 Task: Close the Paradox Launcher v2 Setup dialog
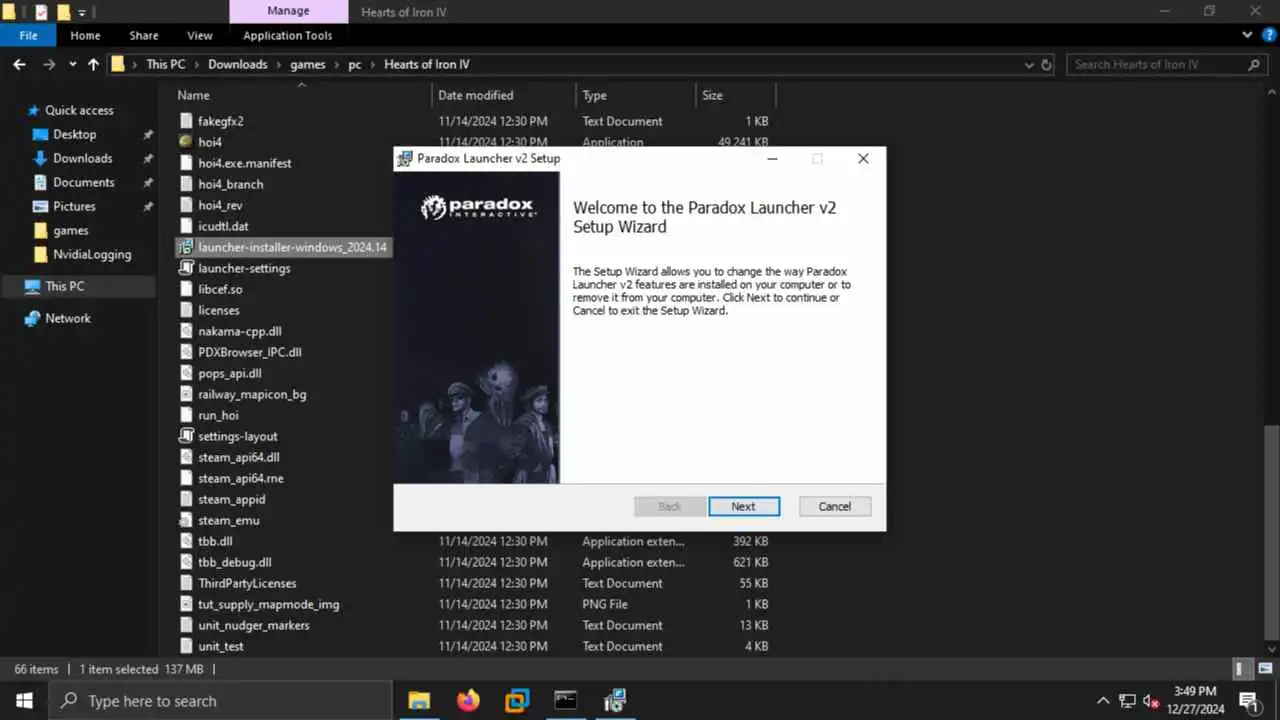[863, 159]
